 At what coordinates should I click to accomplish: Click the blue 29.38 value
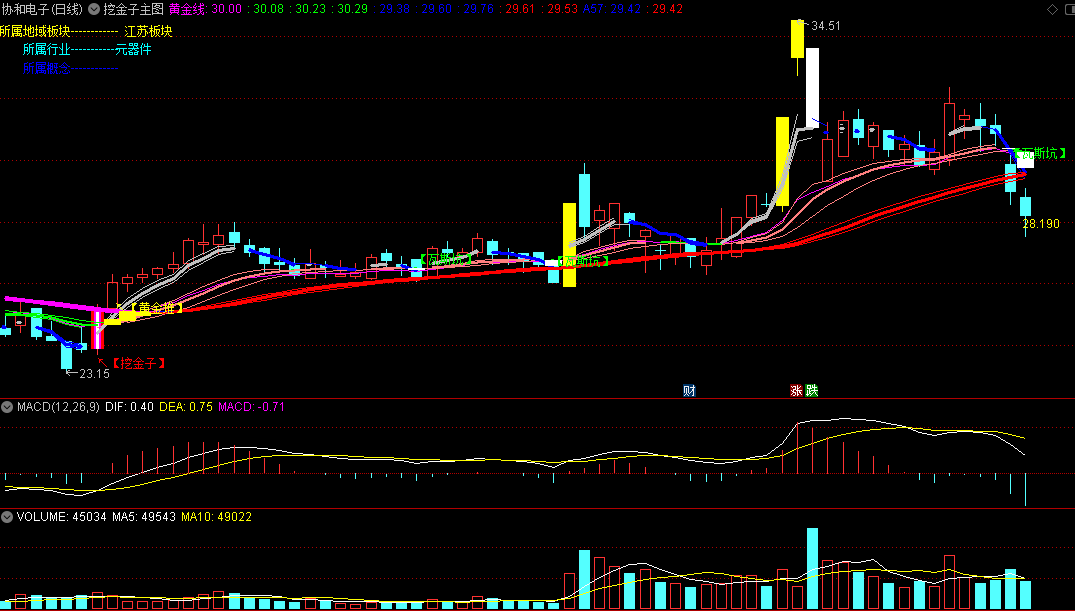[x=394, y=9]
